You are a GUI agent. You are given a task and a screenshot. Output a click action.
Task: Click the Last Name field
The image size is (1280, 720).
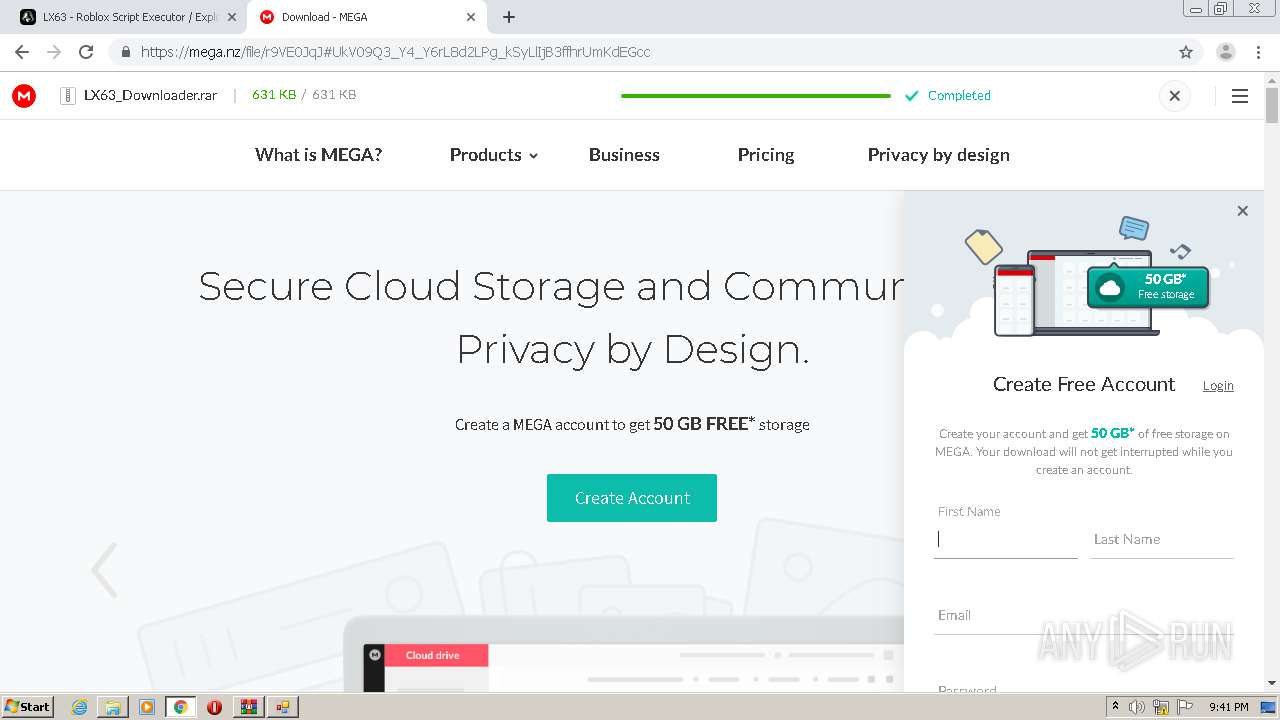(1162, 539)
